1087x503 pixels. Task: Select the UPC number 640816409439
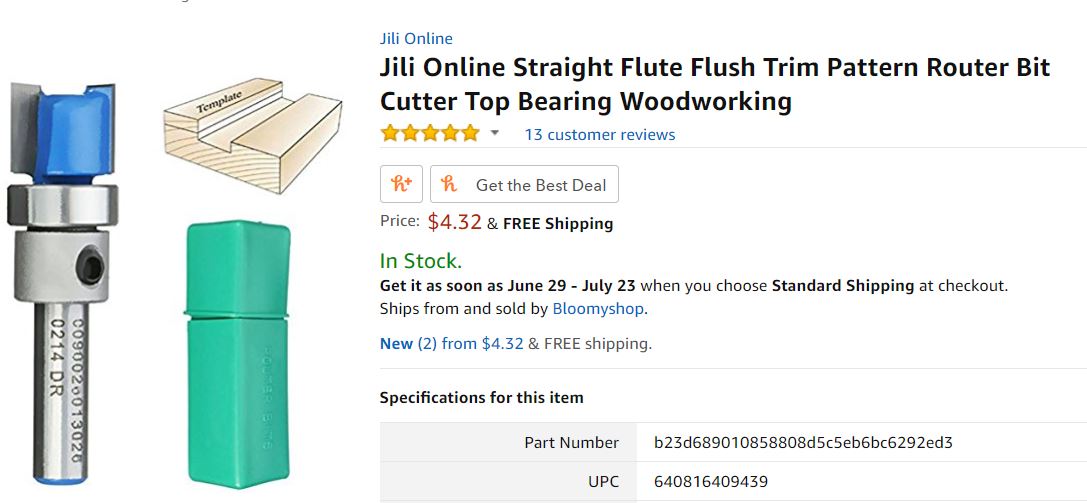(x=711, y=482)
